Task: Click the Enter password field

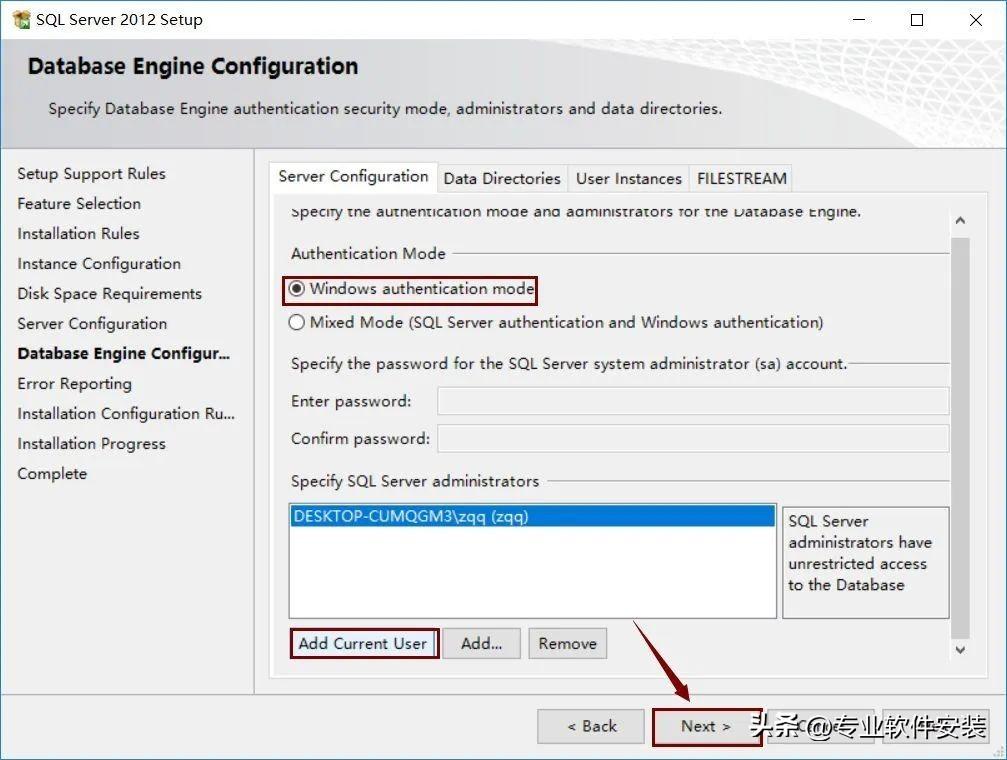Action: click(692, 401)
